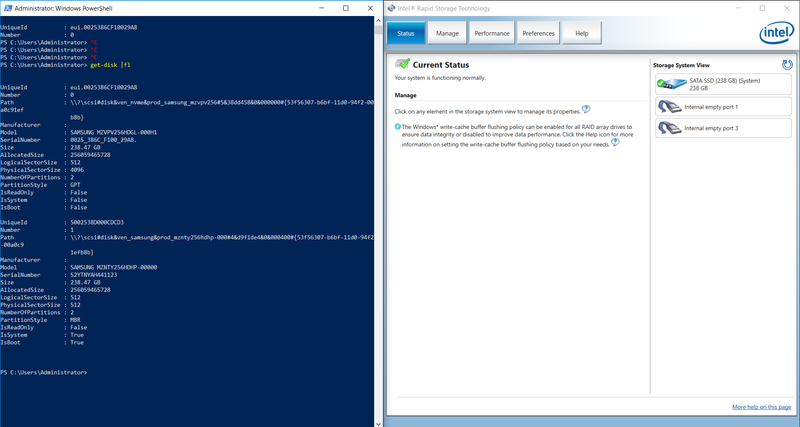Click the PowerShell vertical scrollbar thumb
Viewport: 800px width, 427px height.
378,30
